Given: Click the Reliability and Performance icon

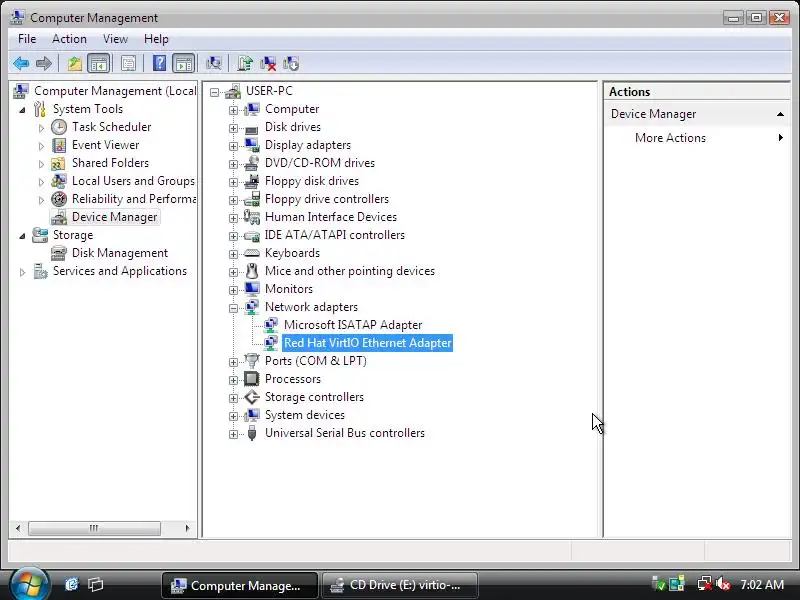Looking at the screenshot, I should 59,199.
